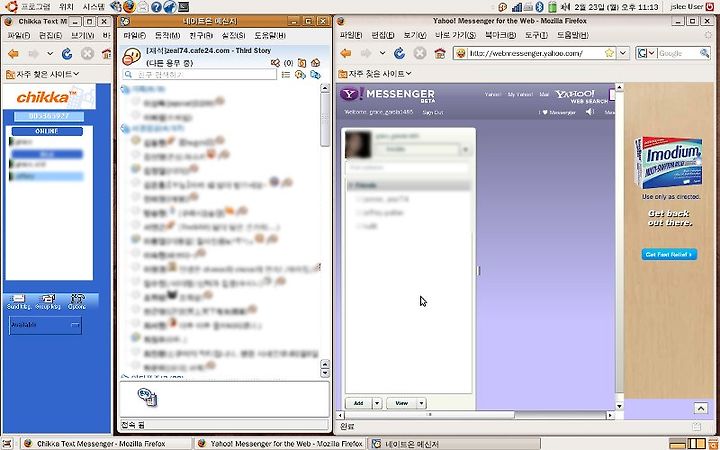Open 설정(S) menu in NateOn window
This screenshot has height=450, width=720.
tap(233, 35)
